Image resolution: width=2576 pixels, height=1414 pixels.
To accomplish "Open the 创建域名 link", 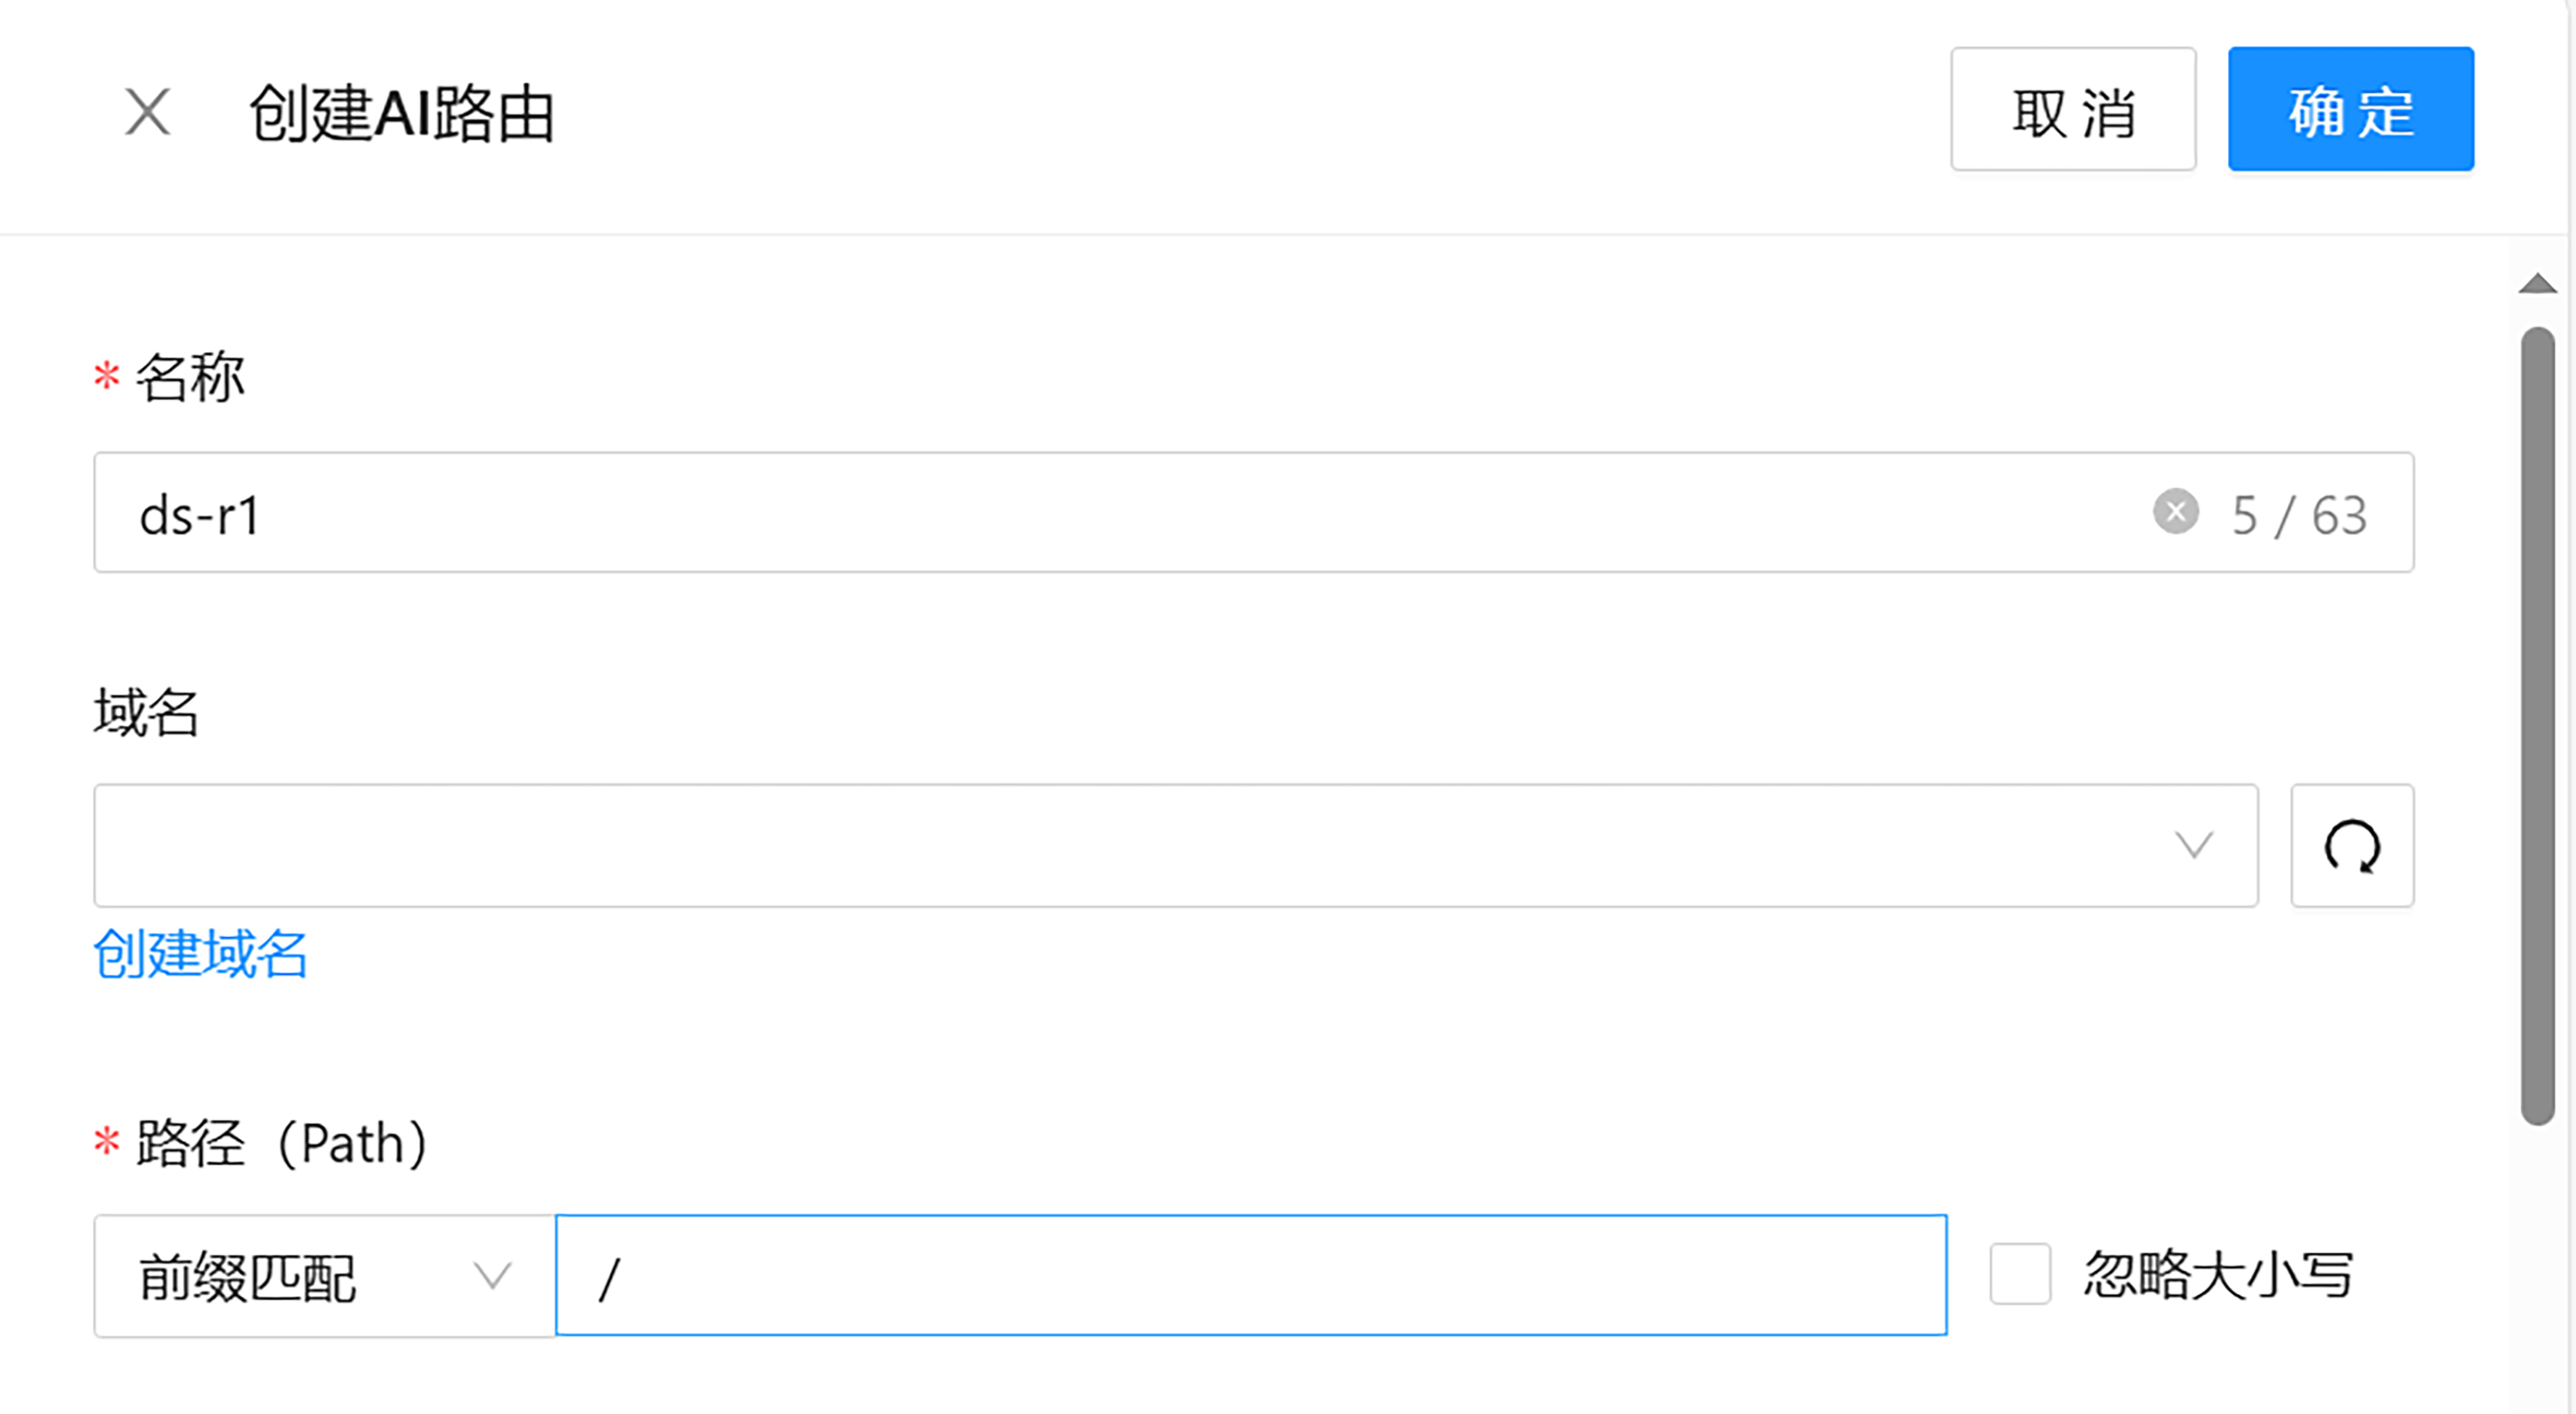I will [200, 953].
